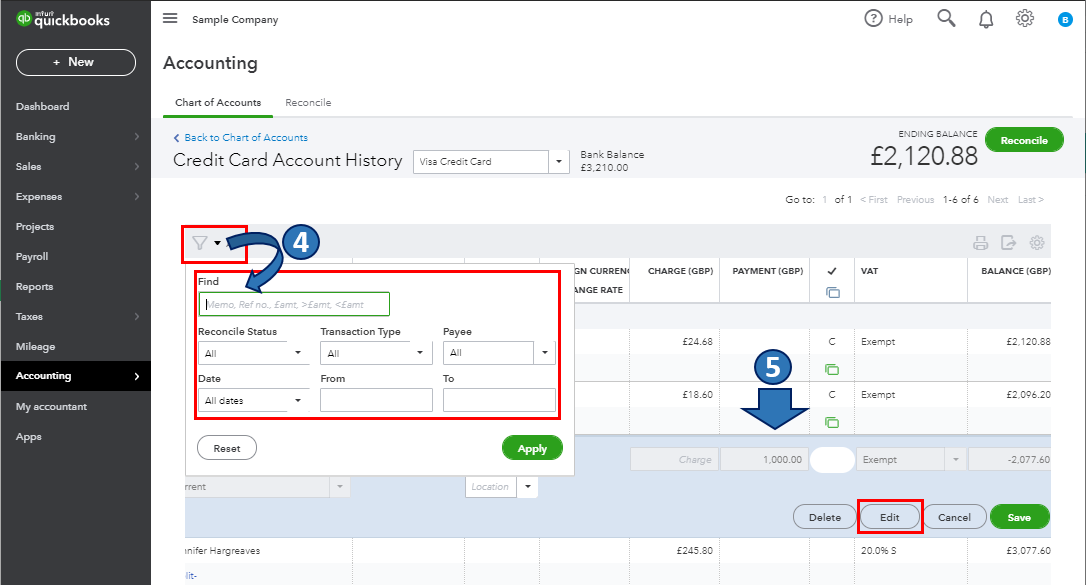The width and height of the screenshot is (1086, 585).
Task: Expand the Taxes submenu chevron
Action: [136, 316]
